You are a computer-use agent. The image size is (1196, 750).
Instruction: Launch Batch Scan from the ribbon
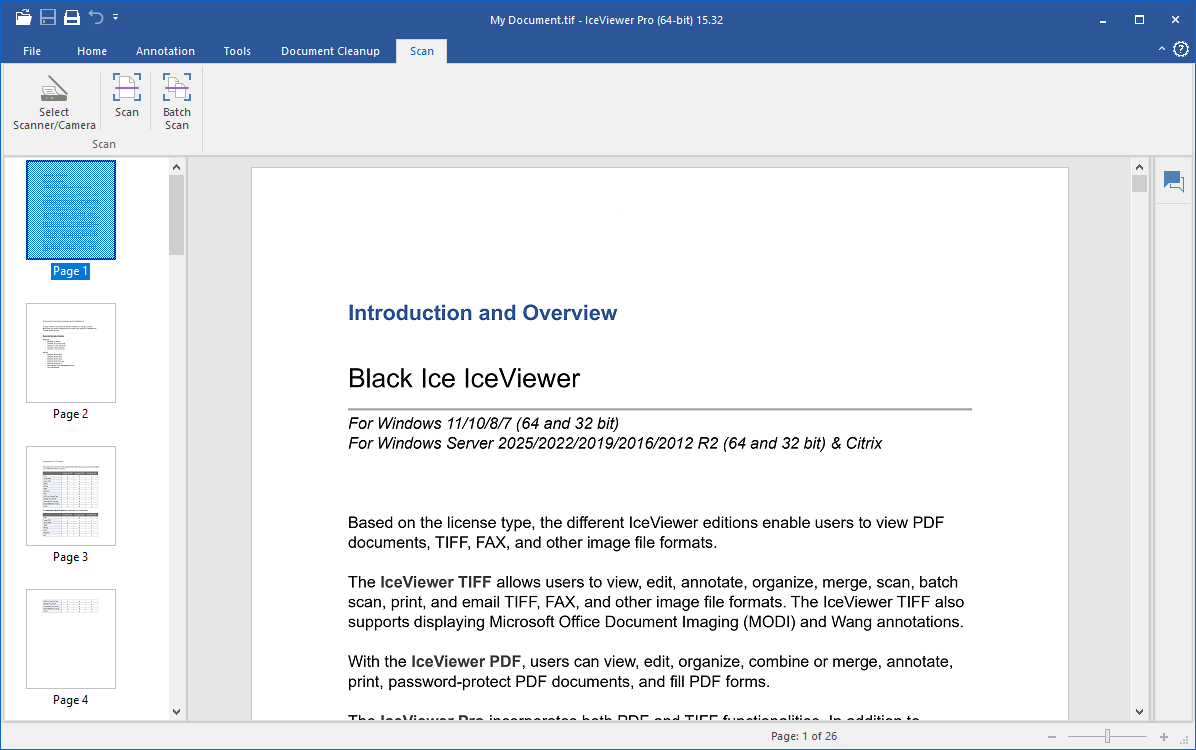coord(176,103)
